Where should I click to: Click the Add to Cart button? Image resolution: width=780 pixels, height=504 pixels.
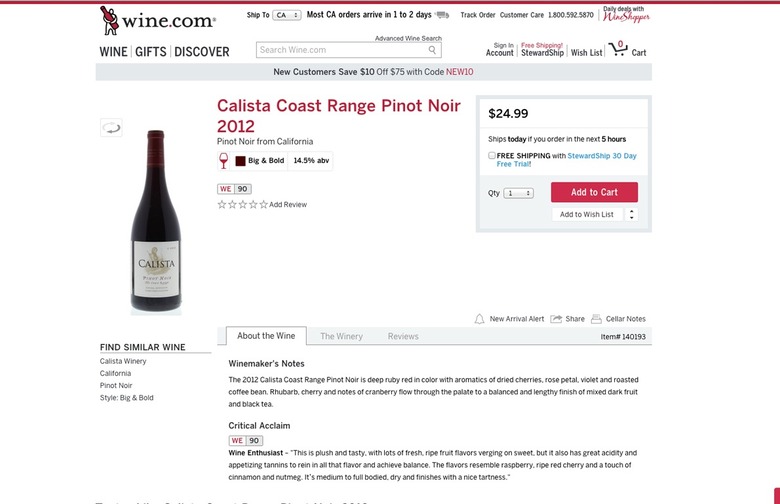tap(594, 192)
